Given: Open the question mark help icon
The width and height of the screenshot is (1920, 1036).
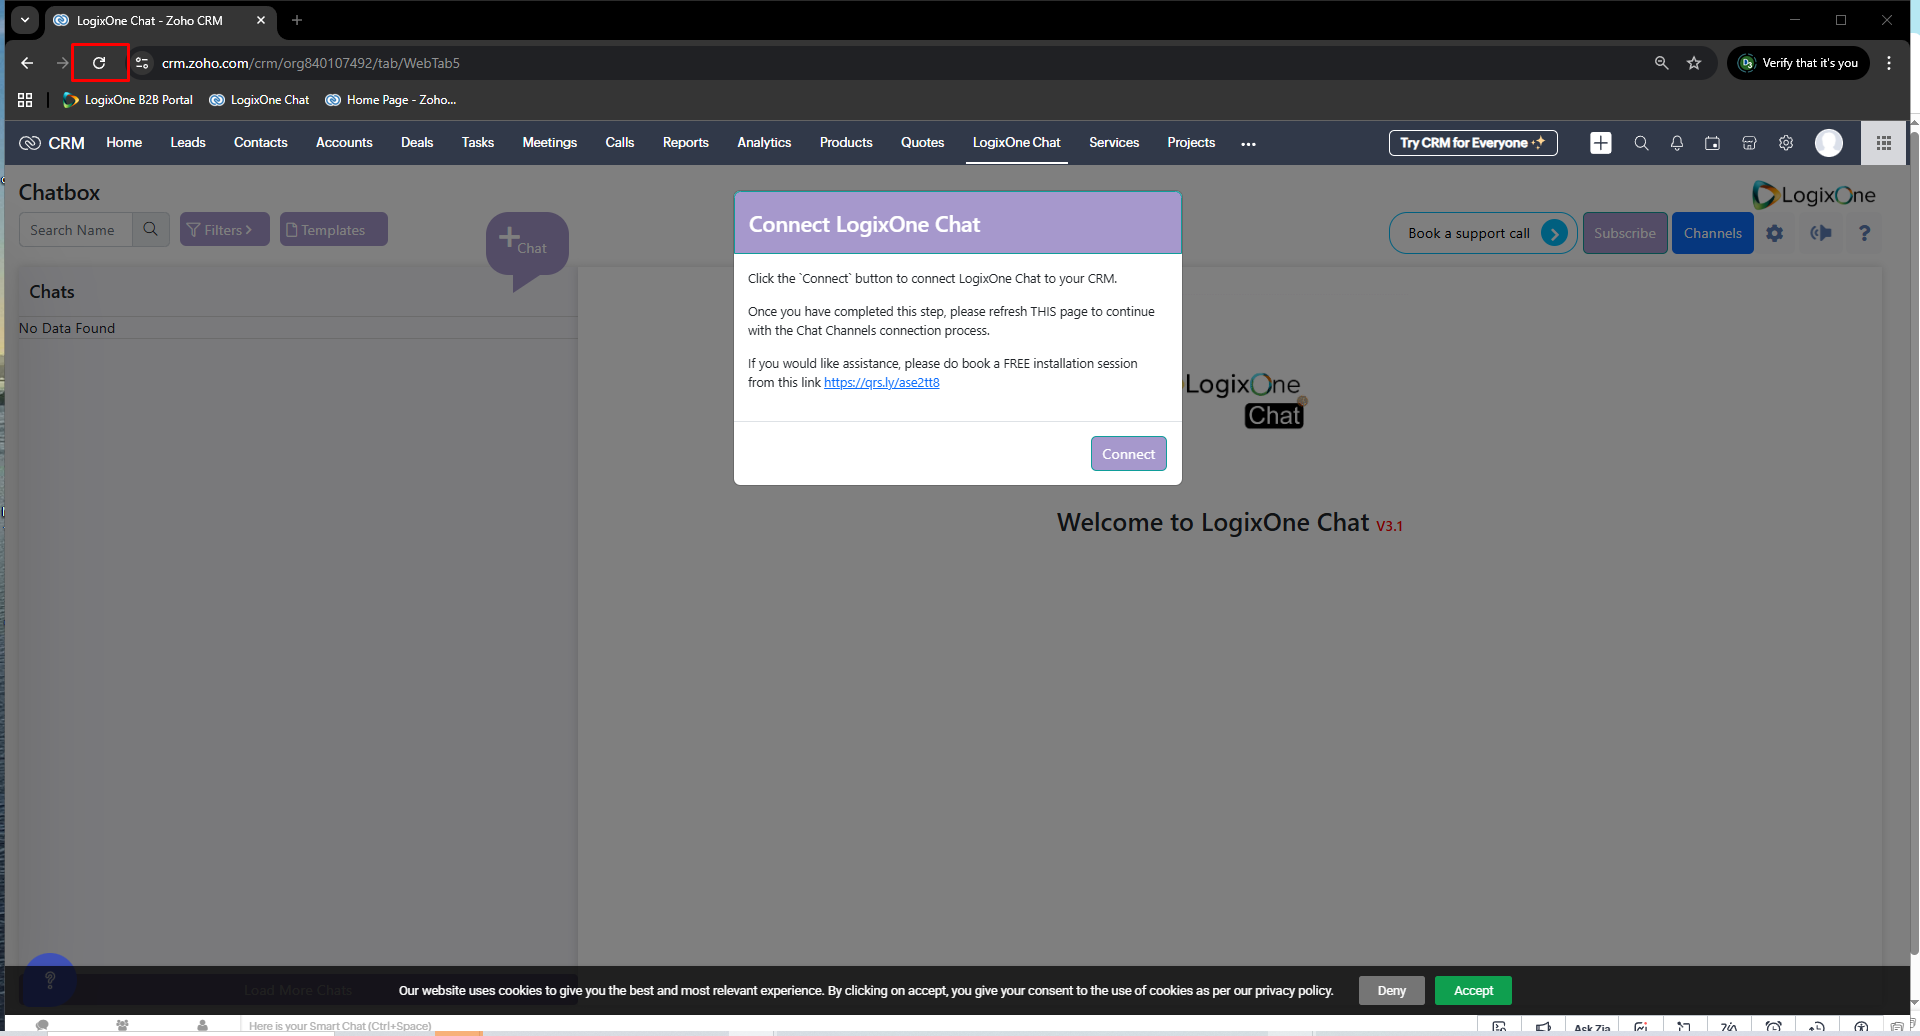Looking at the screenshot, I should (1864, 233).
